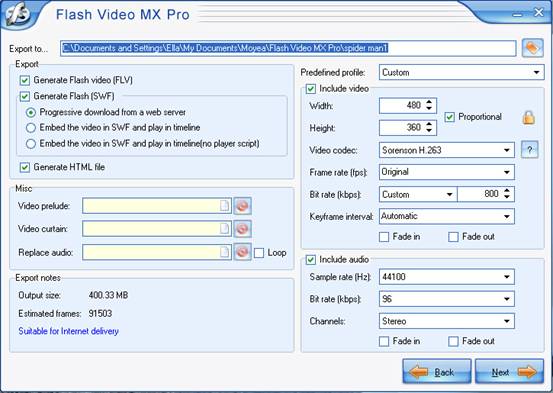Click the aspect ratio lock icon
Viewport: 553px width, 393px height.
tap(528, 118)
